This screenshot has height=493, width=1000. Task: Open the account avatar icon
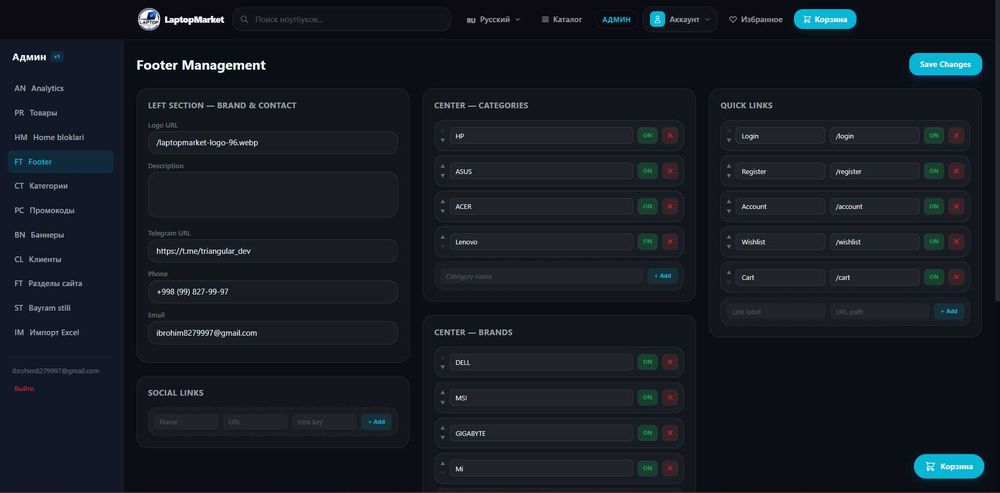(657, 19)
